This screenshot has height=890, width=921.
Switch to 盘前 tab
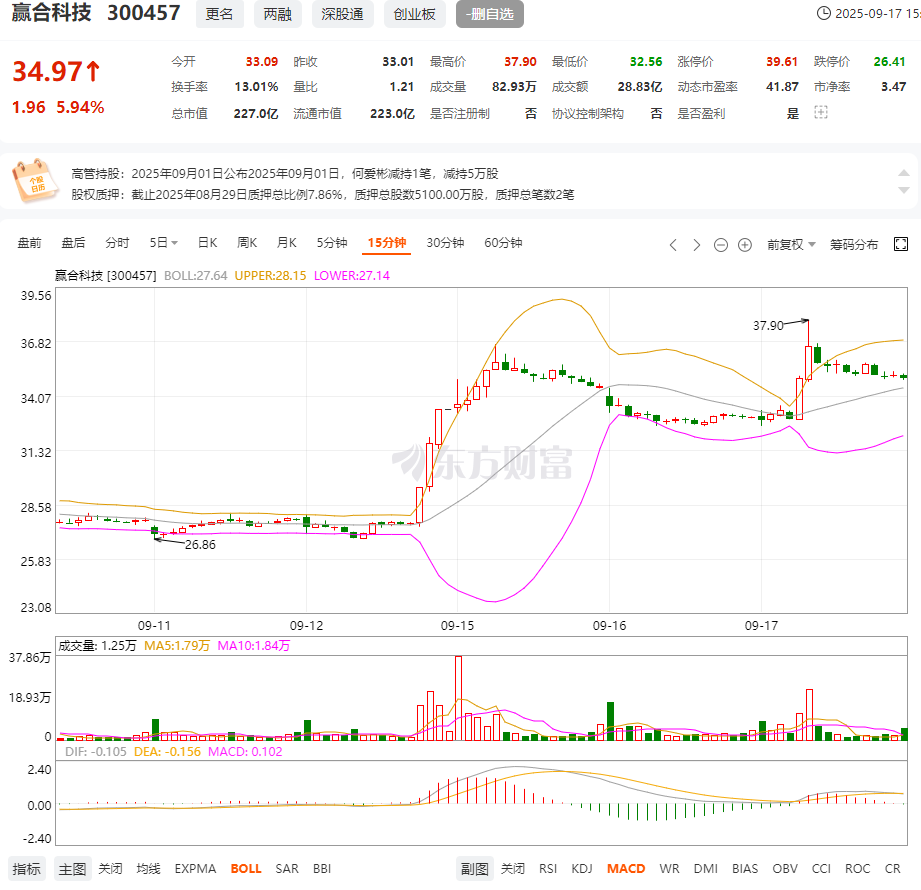point(29,243)
